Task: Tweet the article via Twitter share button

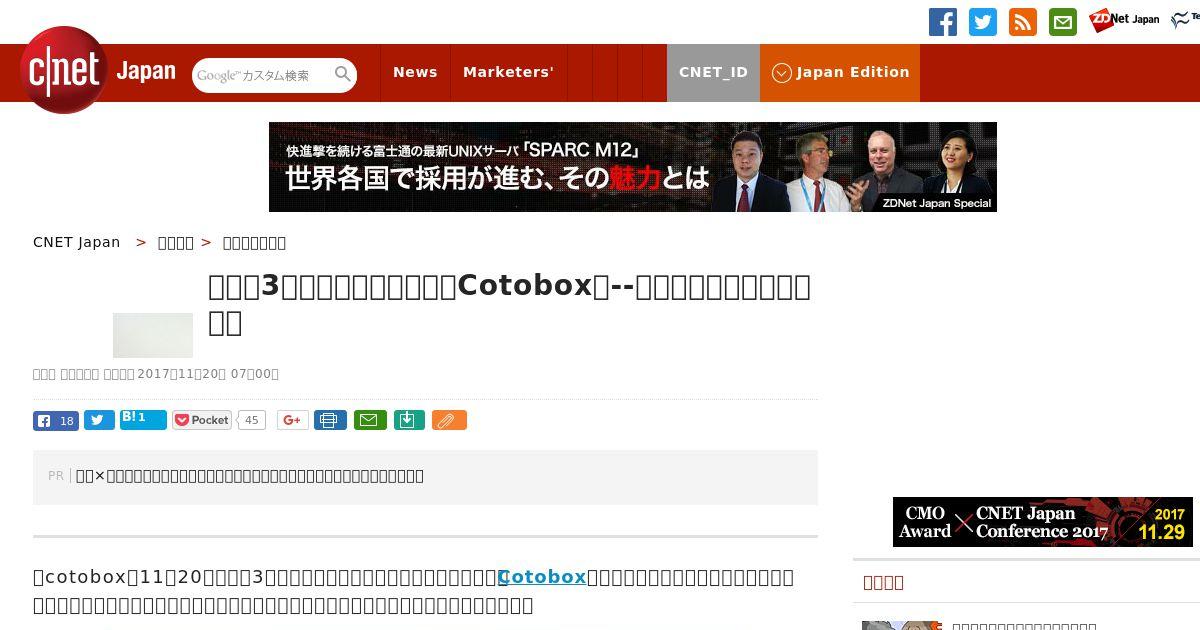Action: tap(99, 420)
